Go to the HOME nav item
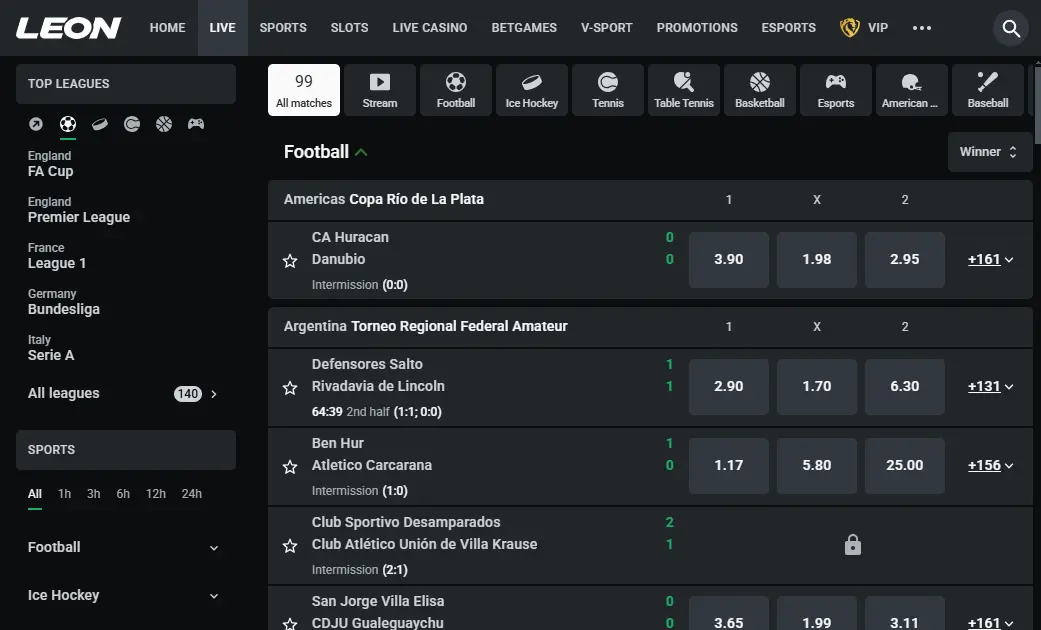 (167, 28)
